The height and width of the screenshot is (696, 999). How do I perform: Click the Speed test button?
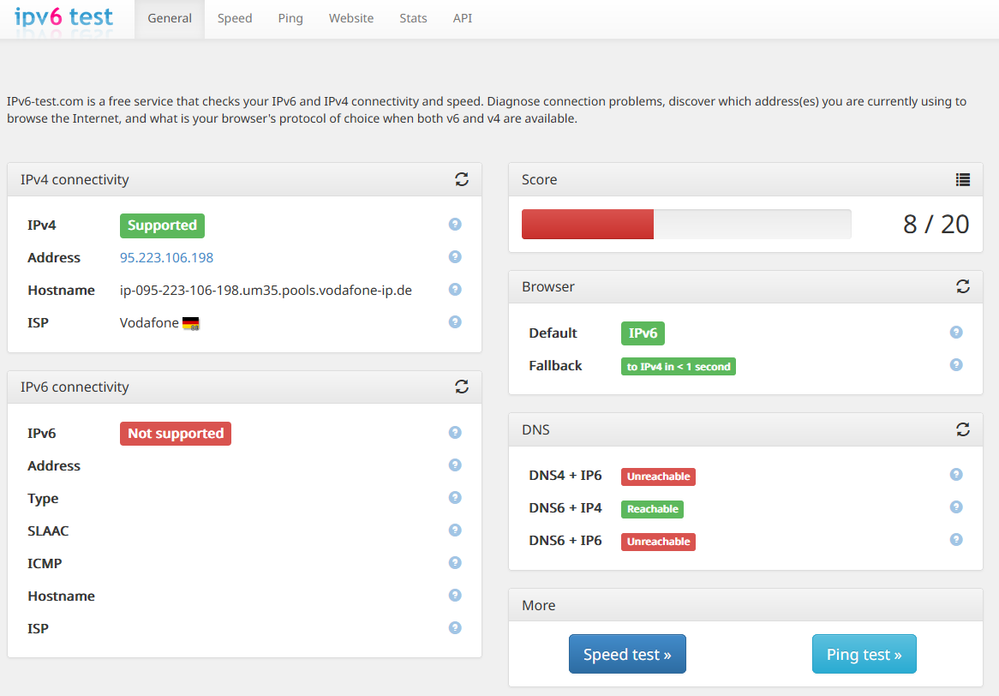(628, 654)
